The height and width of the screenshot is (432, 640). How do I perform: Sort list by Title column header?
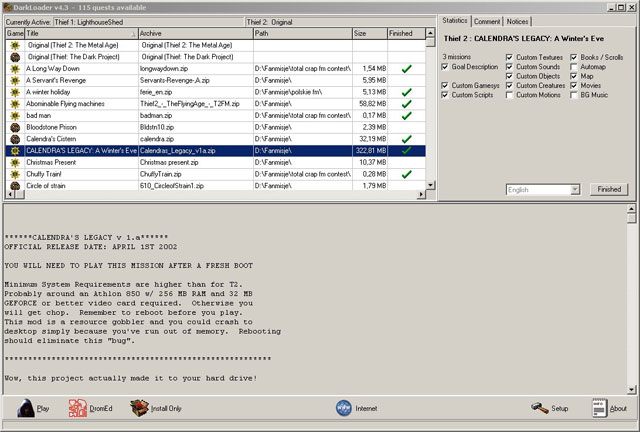point(82,33)
